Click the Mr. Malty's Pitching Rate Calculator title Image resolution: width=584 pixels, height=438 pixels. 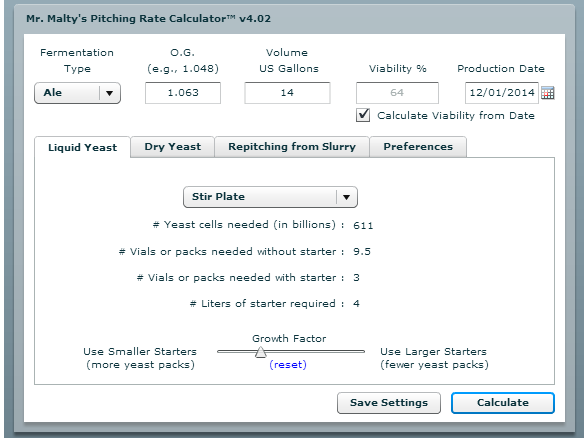[x=148, y=19]
